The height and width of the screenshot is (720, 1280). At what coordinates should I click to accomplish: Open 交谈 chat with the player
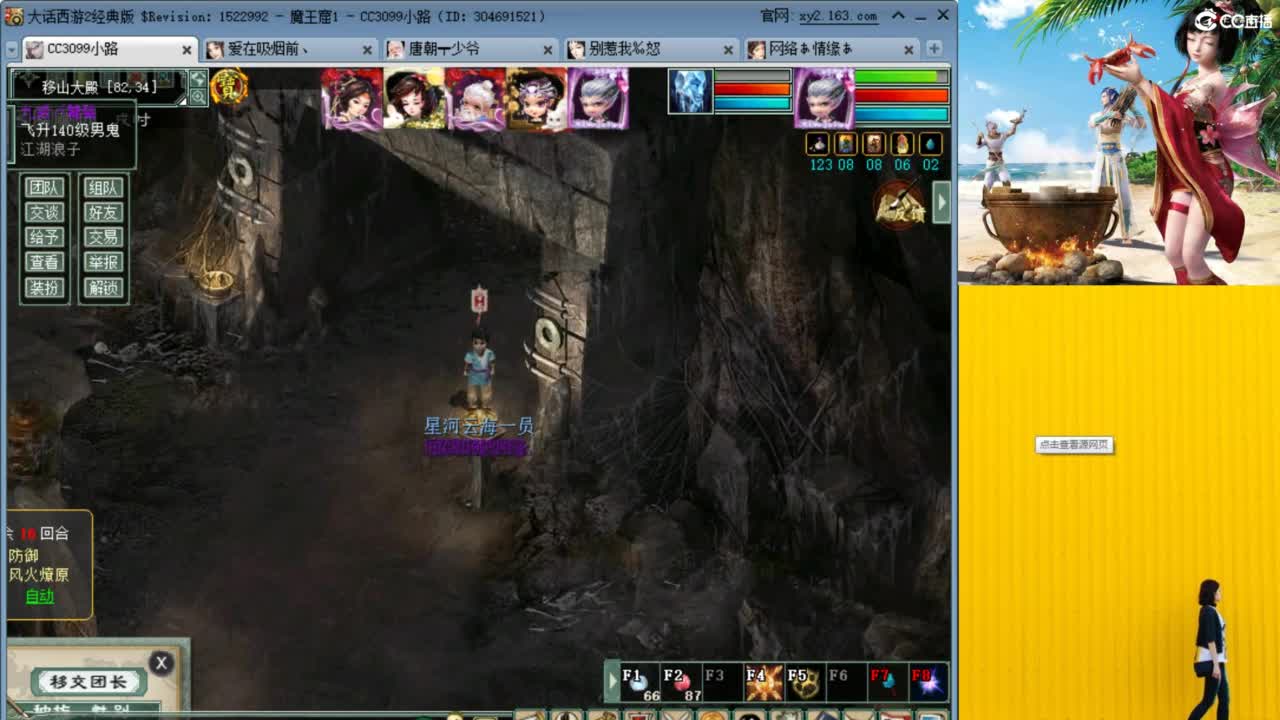point(45,212)
